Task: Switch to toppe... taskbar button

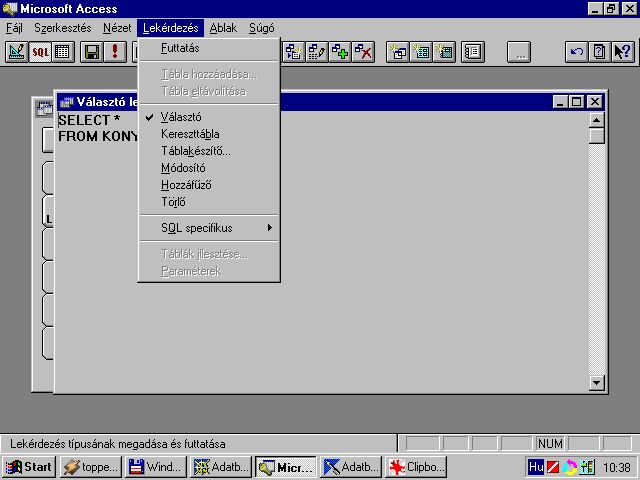Action: coord(91,467)
